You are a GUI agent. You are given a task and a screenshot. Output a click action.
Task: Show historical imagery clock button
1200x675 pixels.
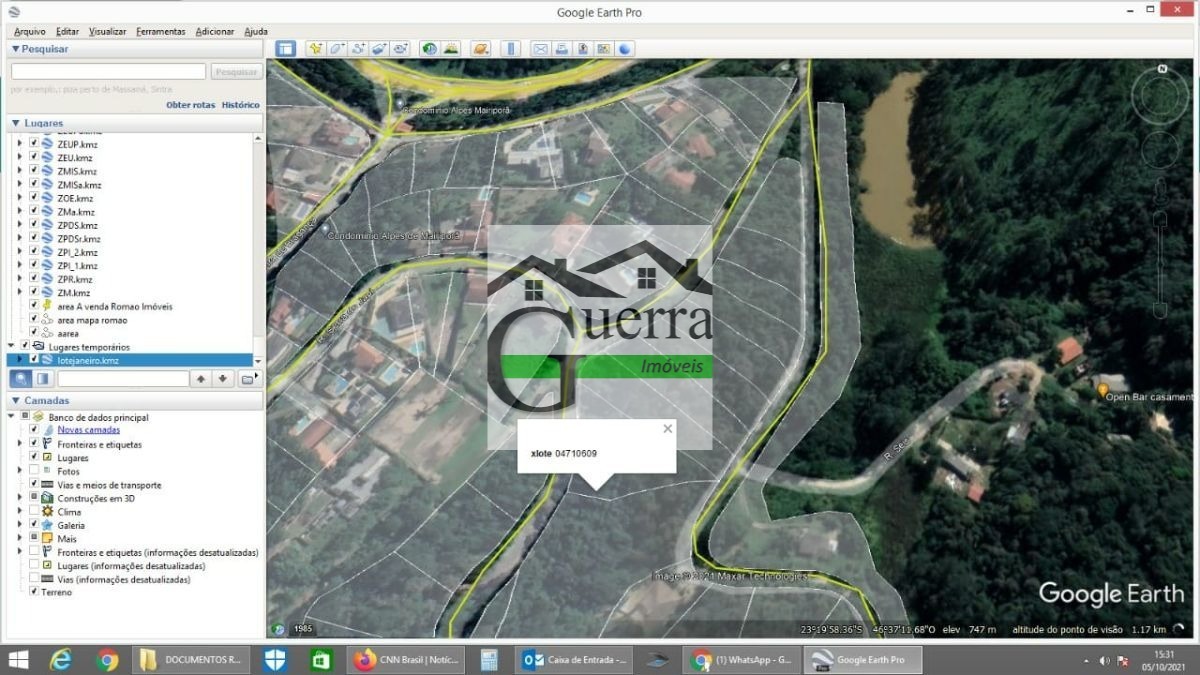click(x=429, y=48)
